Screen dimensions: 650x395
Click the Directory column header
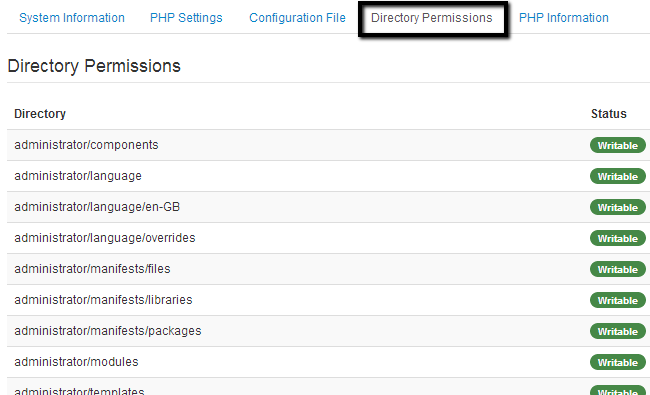click(x=40, y=114)
